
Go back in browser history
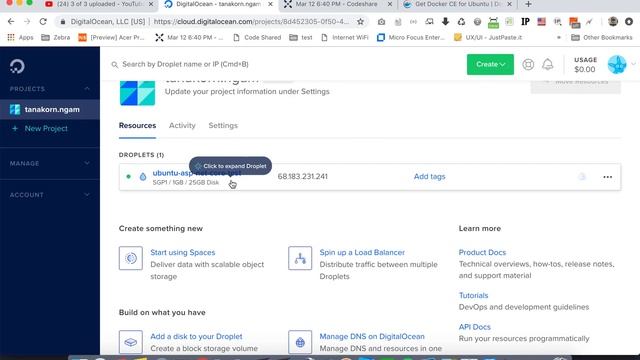pos(11,22)
